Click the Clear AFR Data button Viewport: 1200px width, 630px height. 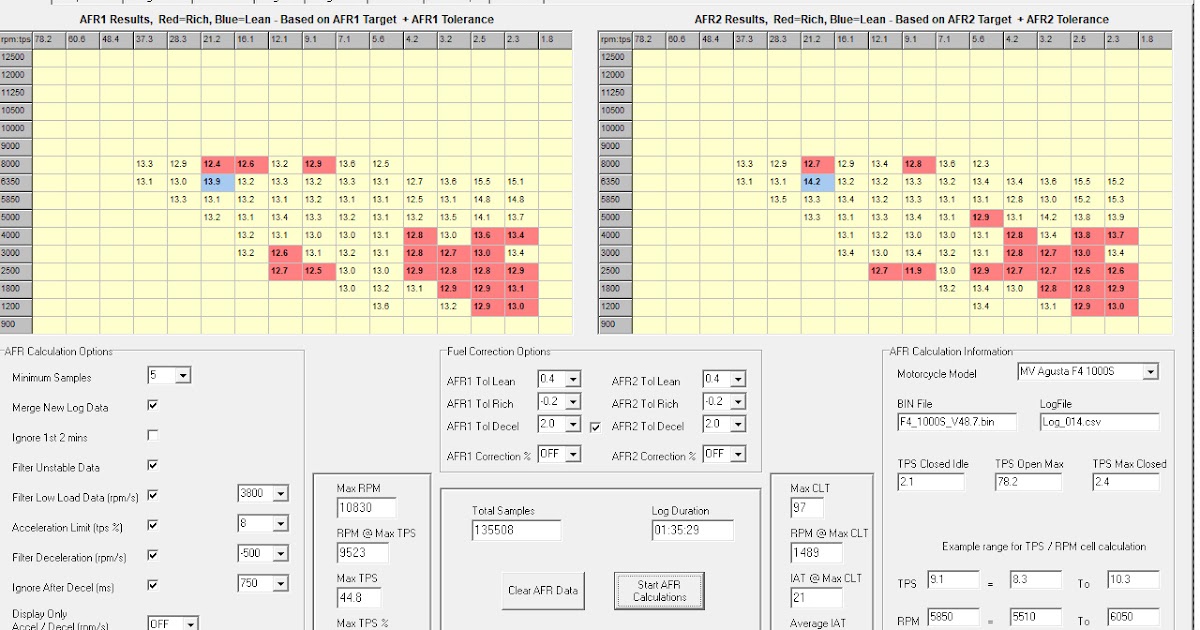(544, 591)
